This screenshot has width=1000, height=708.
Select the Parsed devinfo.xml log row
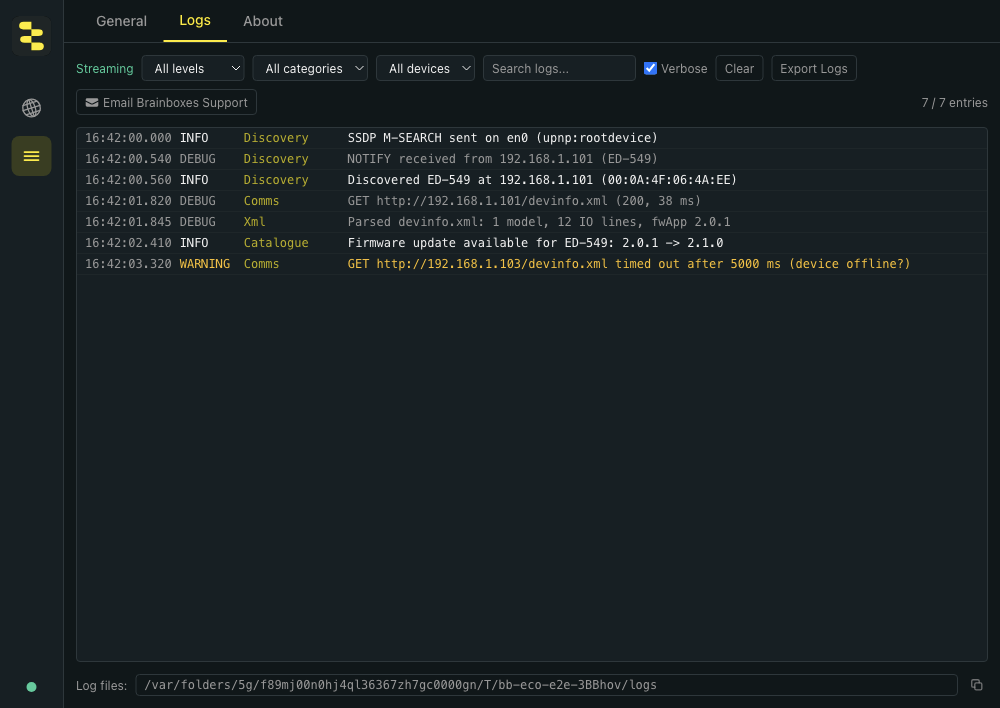[x=532, y=222]
